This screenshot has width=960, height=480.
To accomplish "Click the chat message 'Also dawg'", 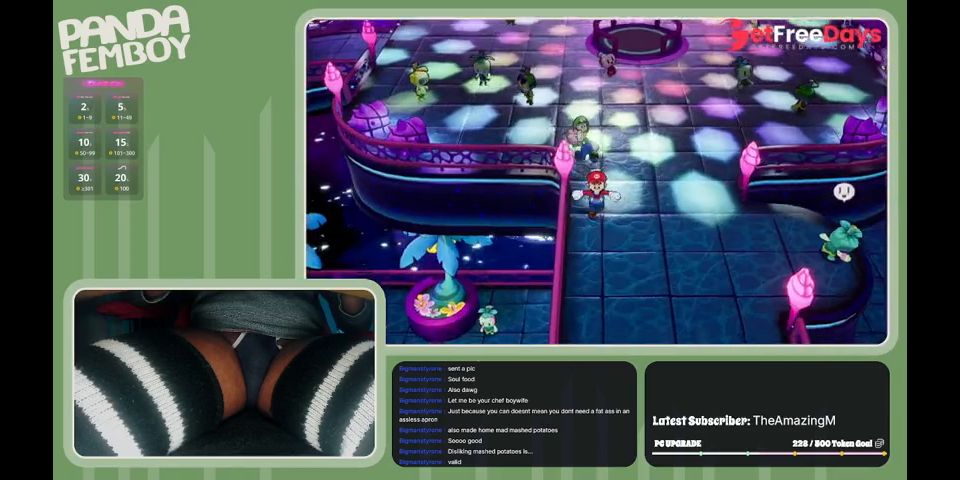I will click(462, 390).
